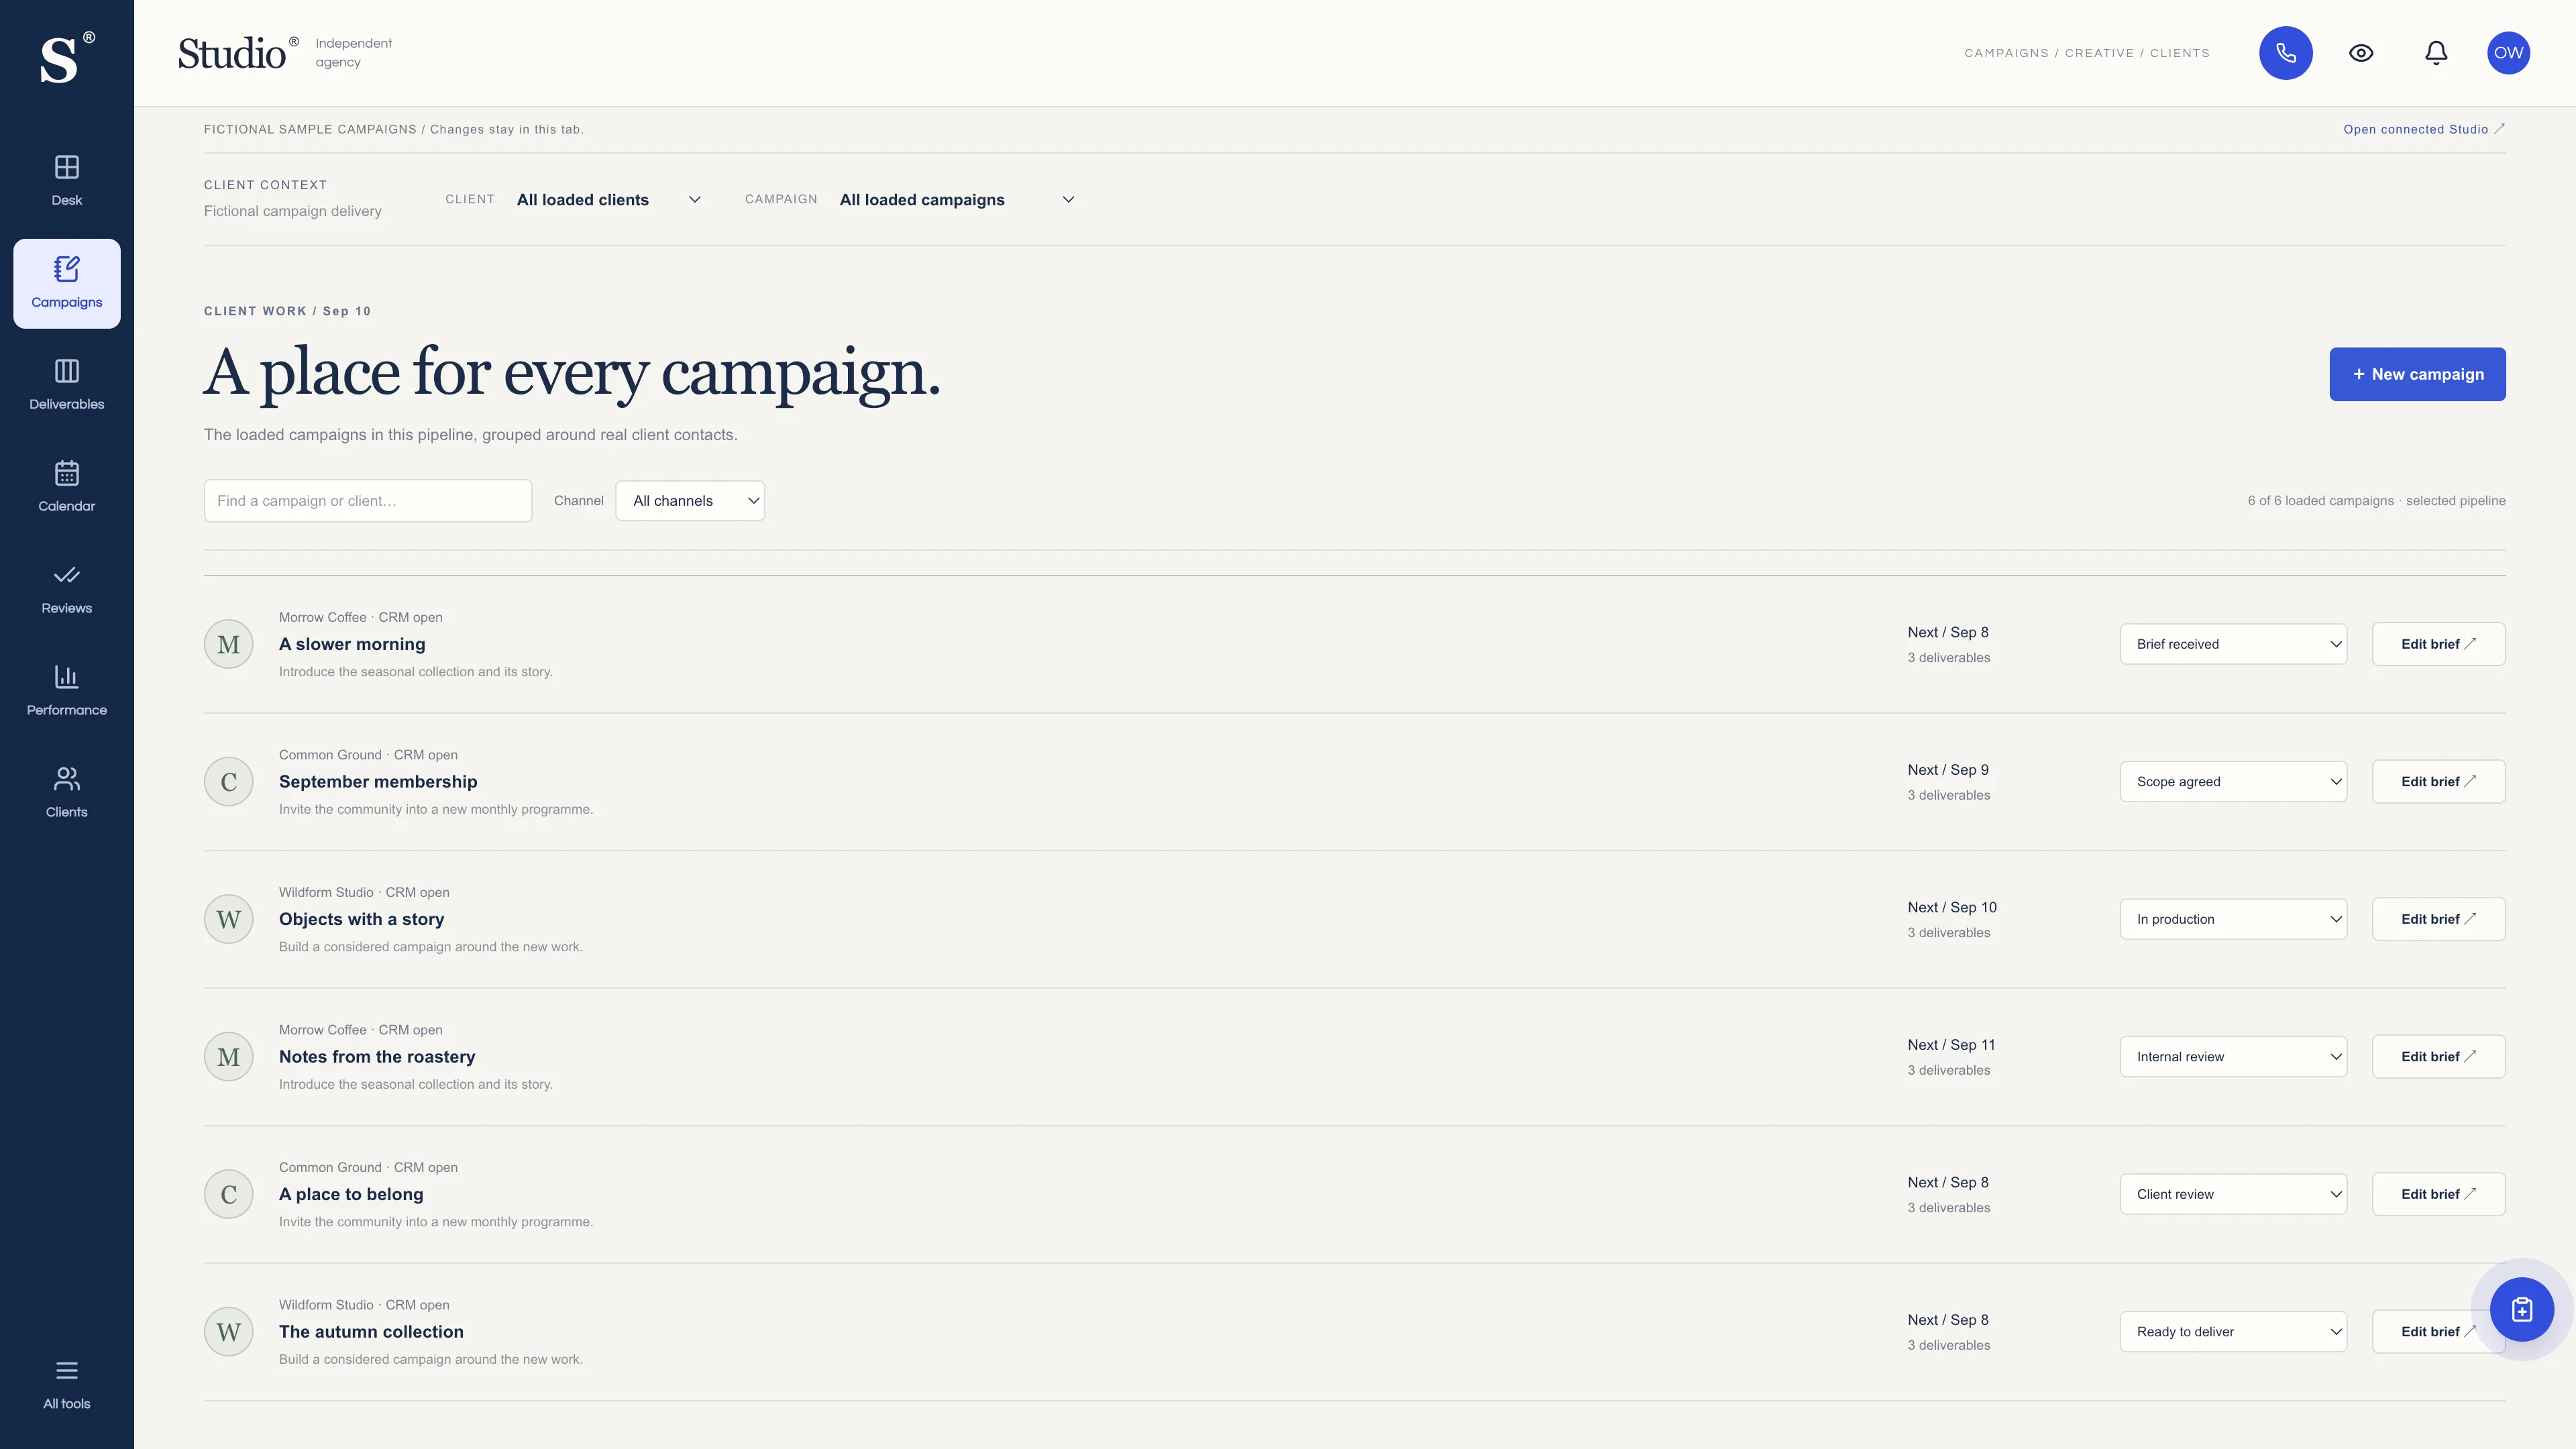
Task: Click the M avatar for Notes from the roastery
Action: pos(229,1057)
